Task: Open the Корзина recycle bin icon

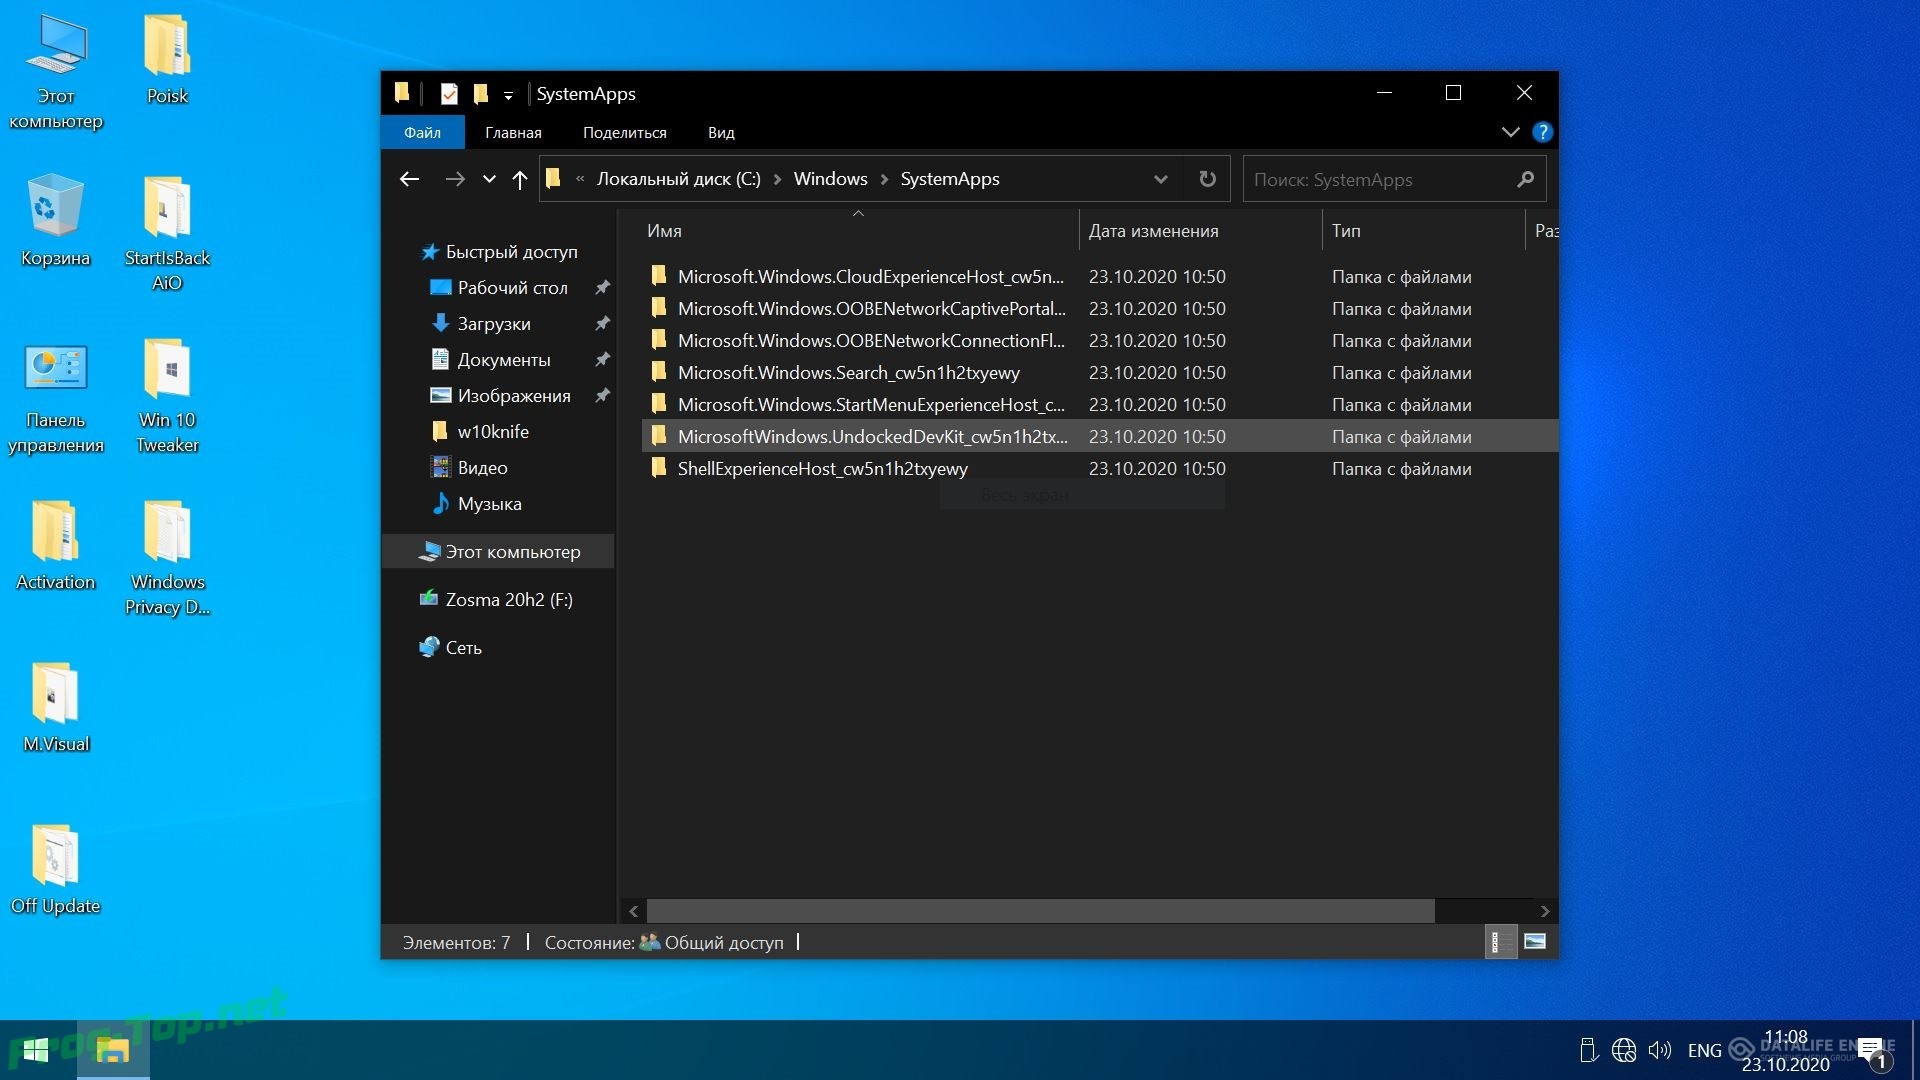Action: tap(56, 221)
